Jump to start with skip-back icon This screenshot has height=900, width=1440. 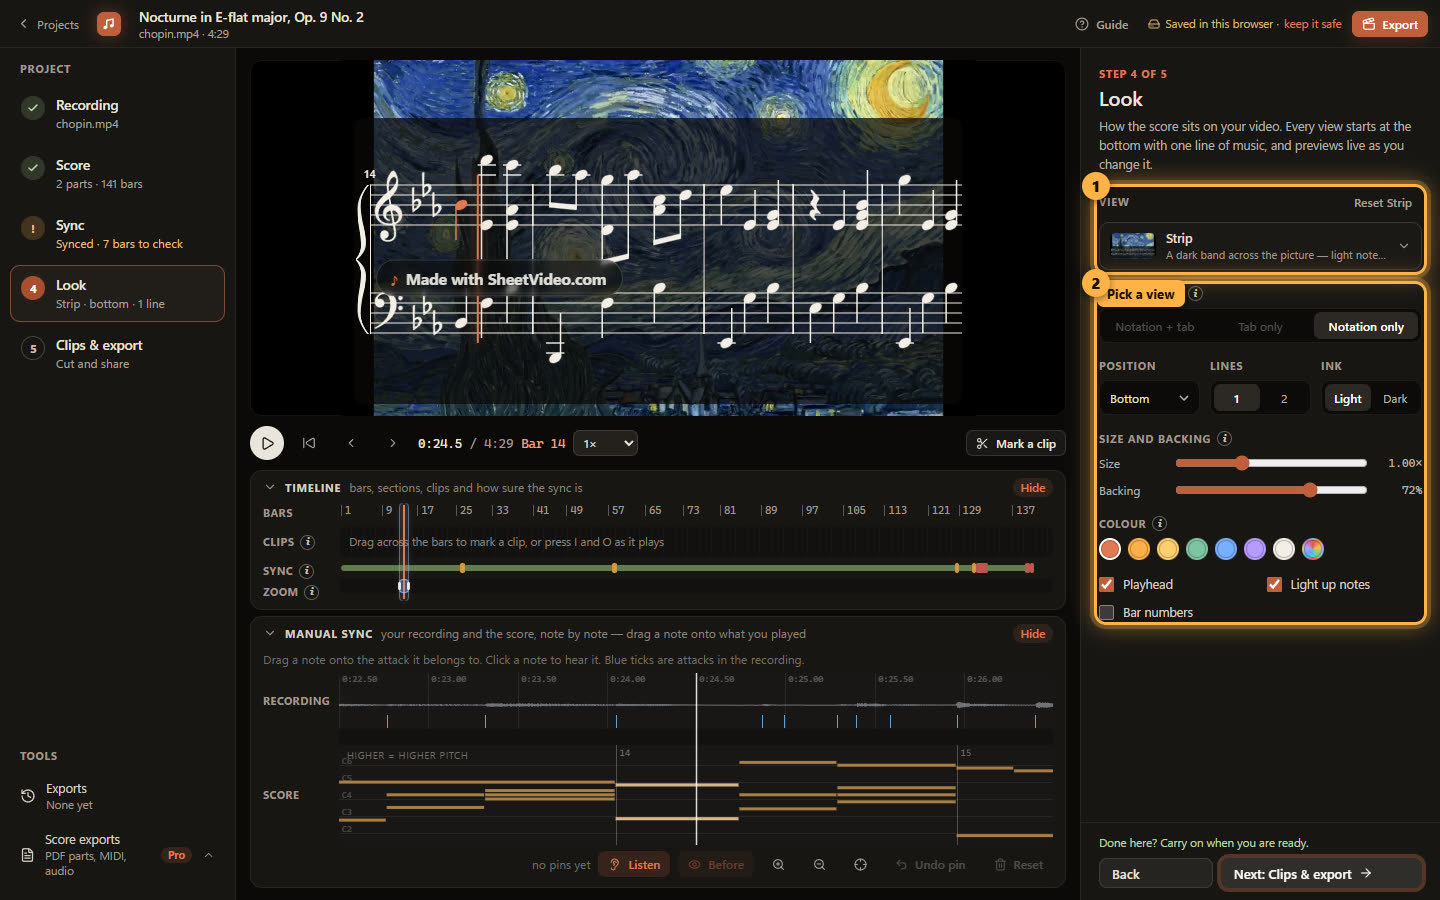tap(309, 443)
